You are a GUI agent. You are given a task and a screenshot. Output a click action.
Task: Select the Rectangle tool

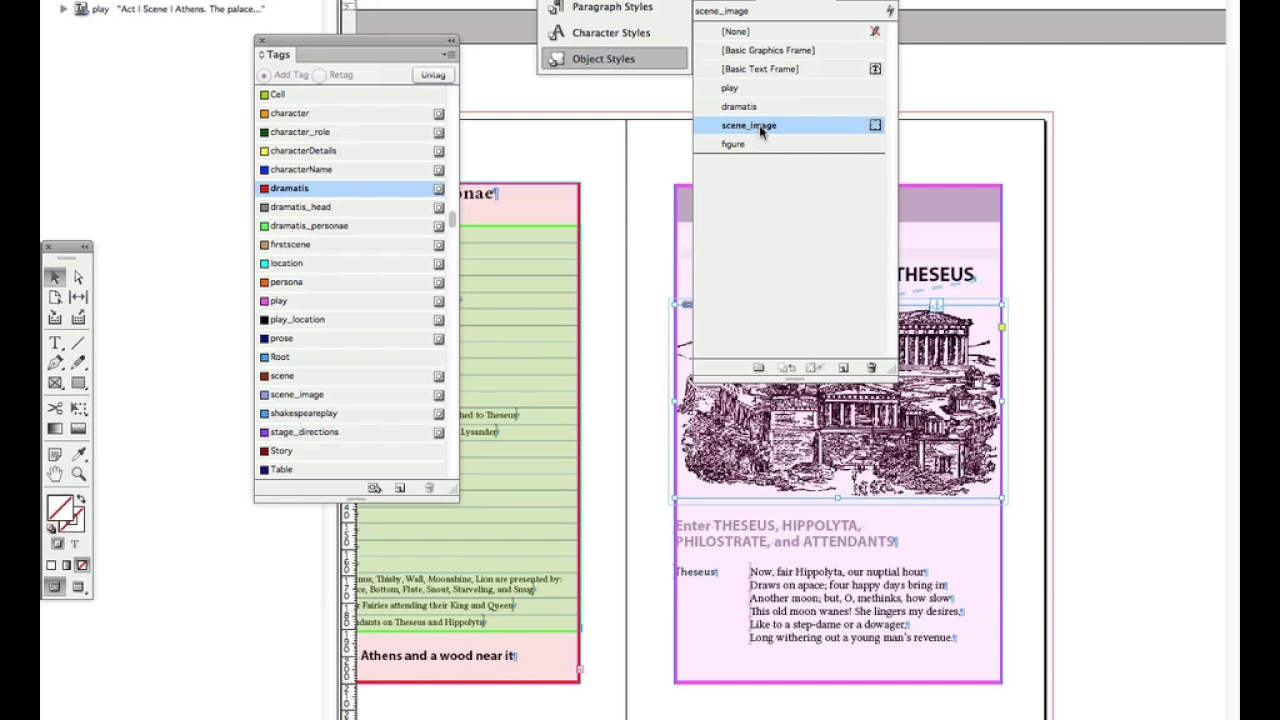coord(79,383)
